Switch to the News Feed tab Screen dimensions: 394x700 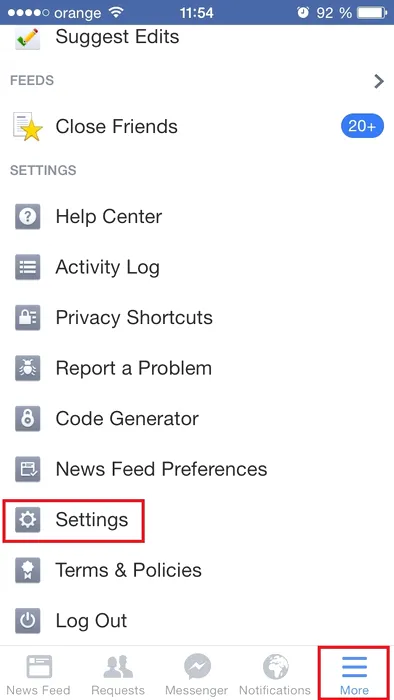tap(39, 674)
